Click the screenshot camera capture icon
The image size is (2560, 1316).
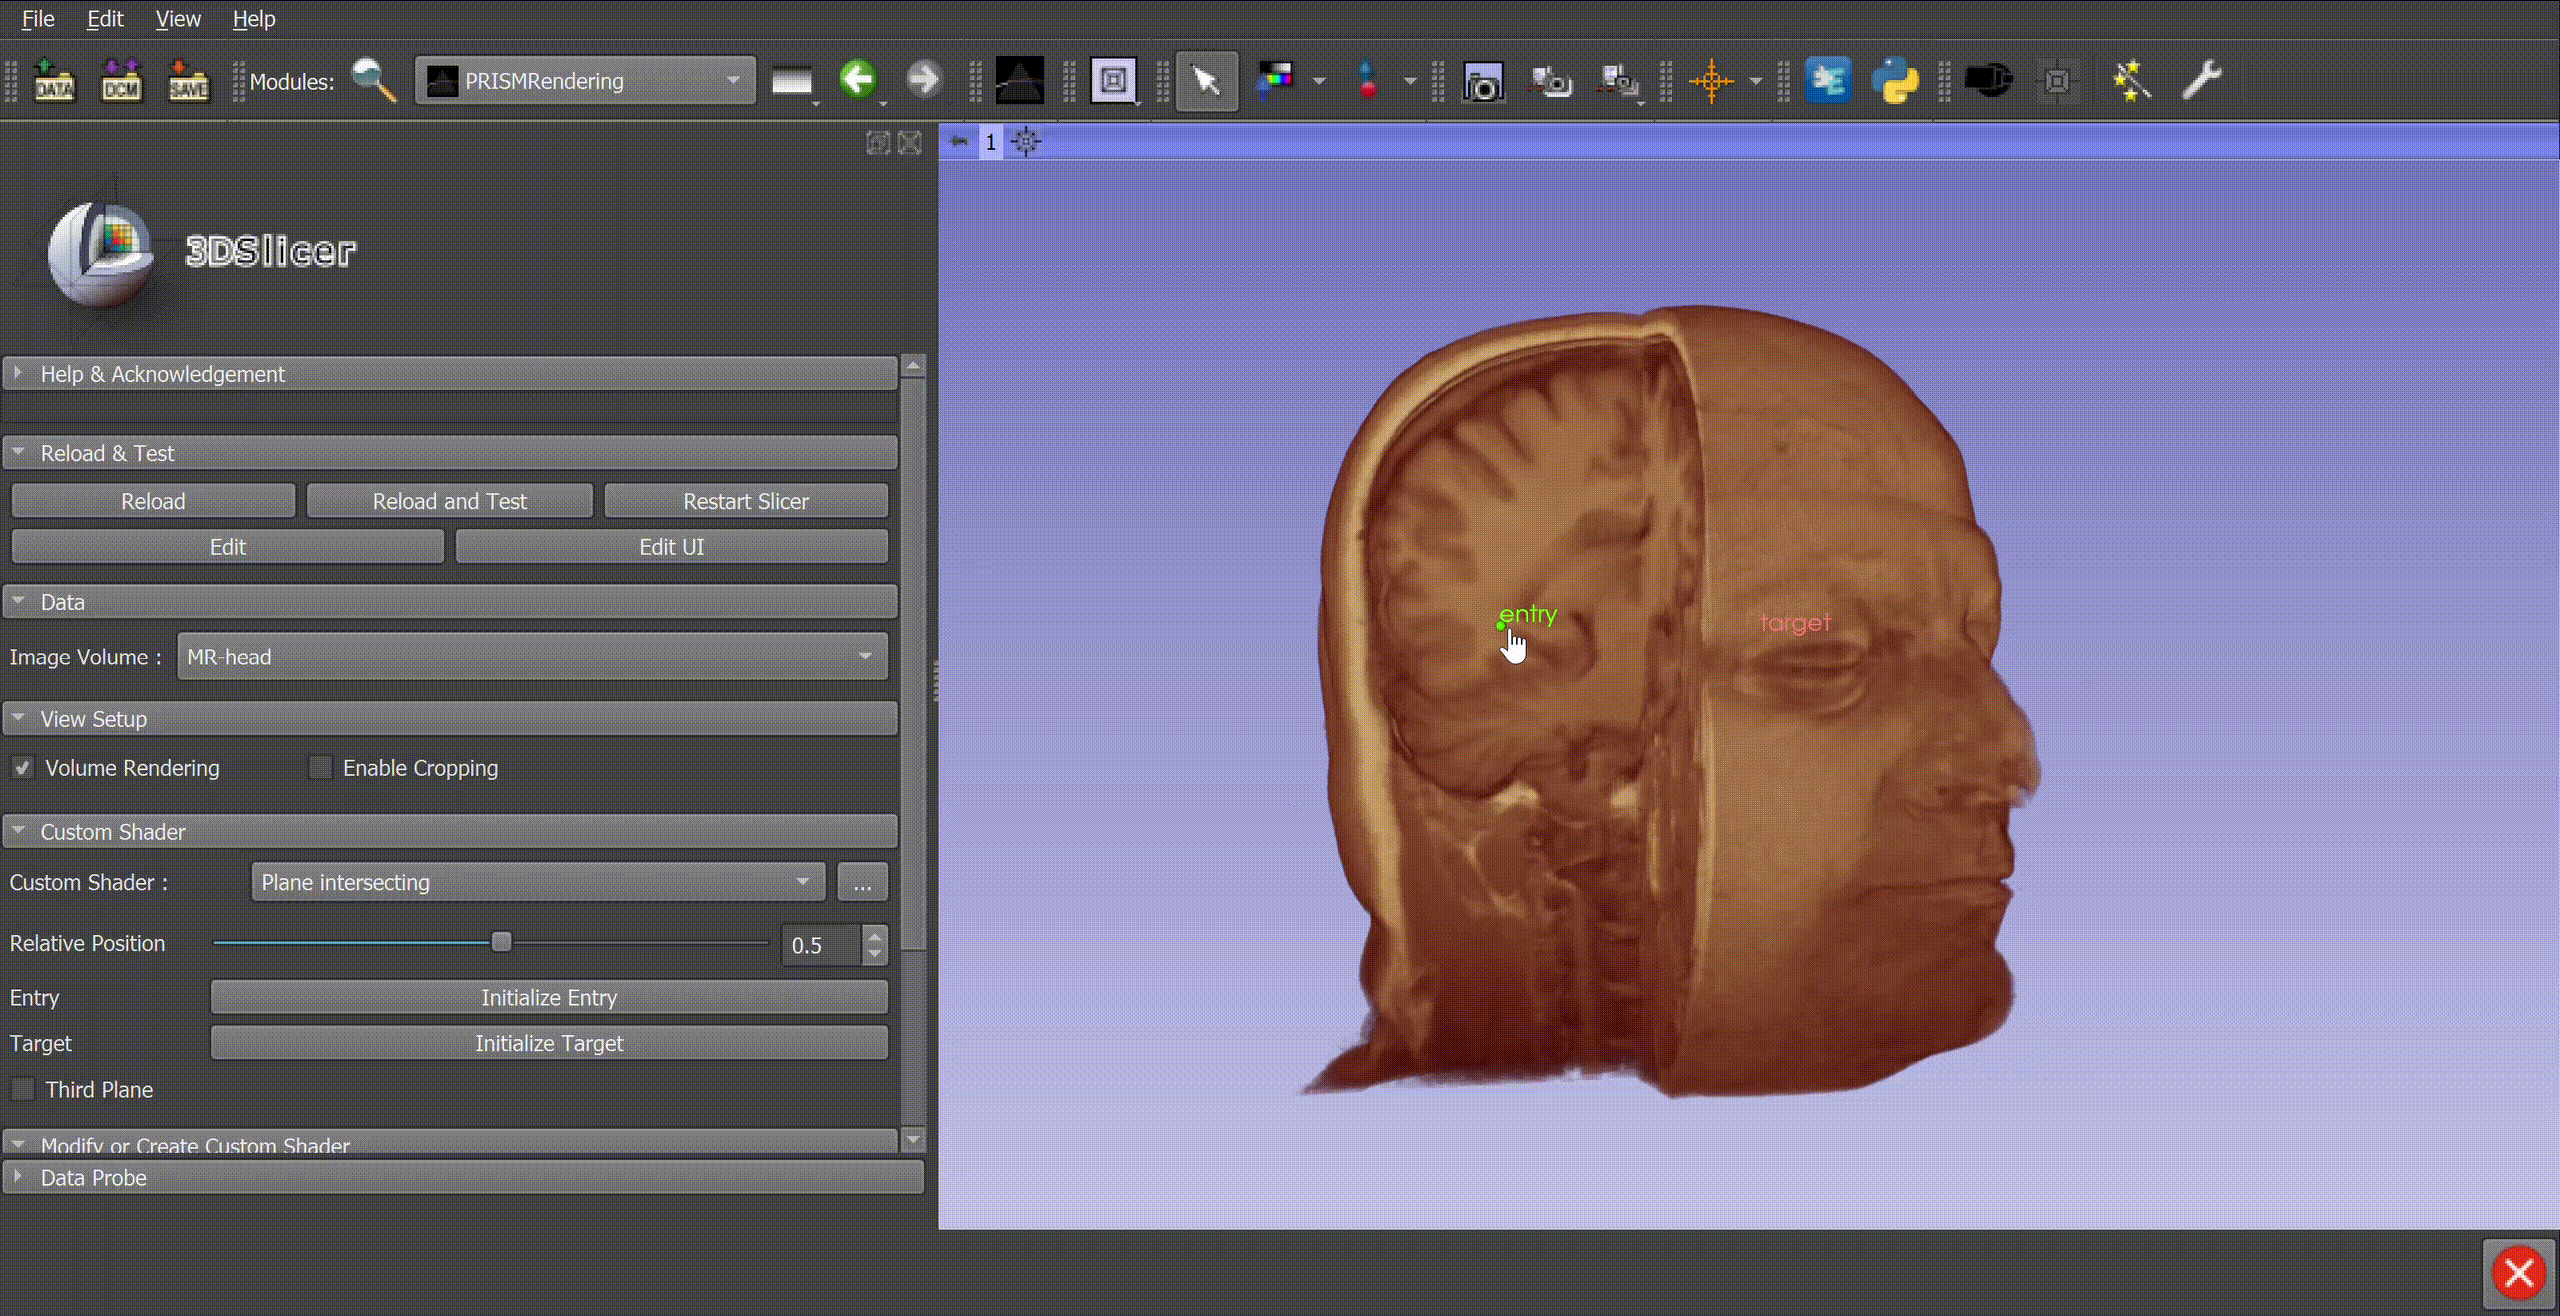tap(1483, 81)
